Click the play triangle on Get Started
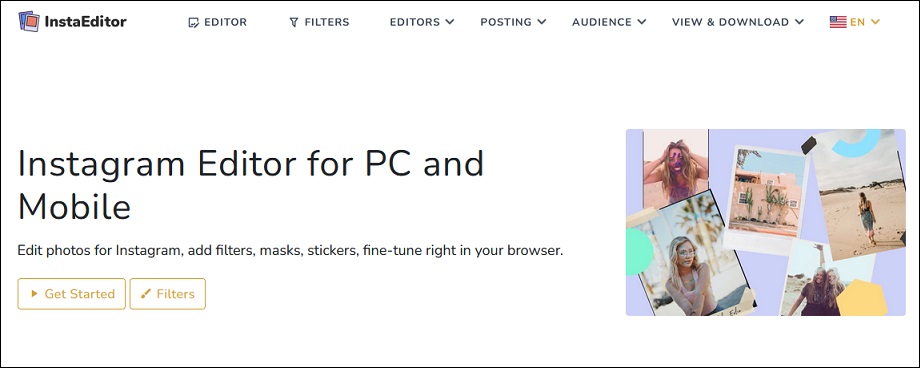This screenshot has width=921, height=368. click(x=35, y=293)
